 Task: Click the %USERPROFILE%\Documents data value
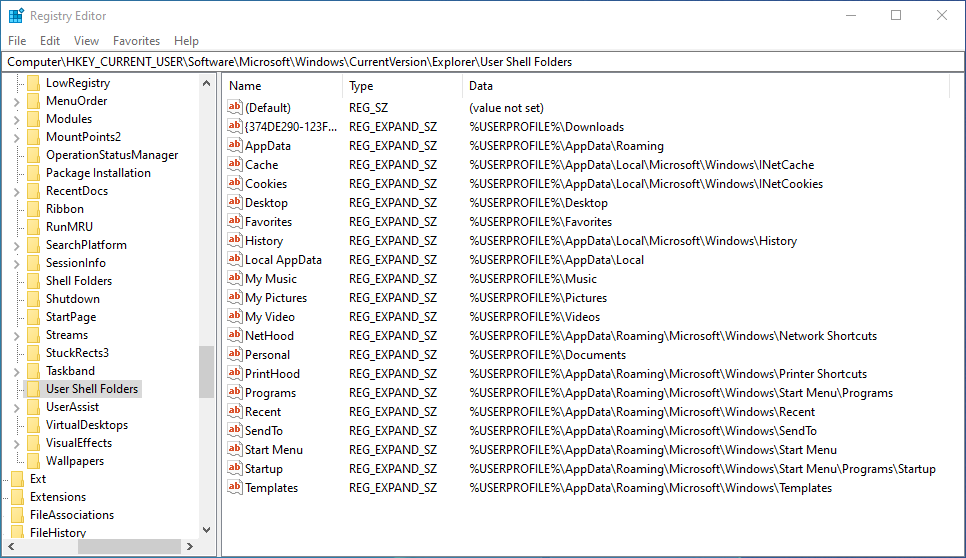pyautogui.click(x=547, y=355)
